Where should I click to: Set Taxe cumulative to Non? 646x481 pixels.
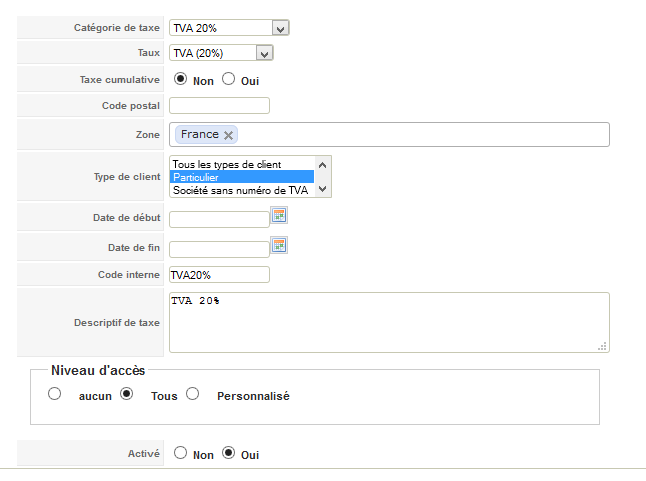point(180,79)
